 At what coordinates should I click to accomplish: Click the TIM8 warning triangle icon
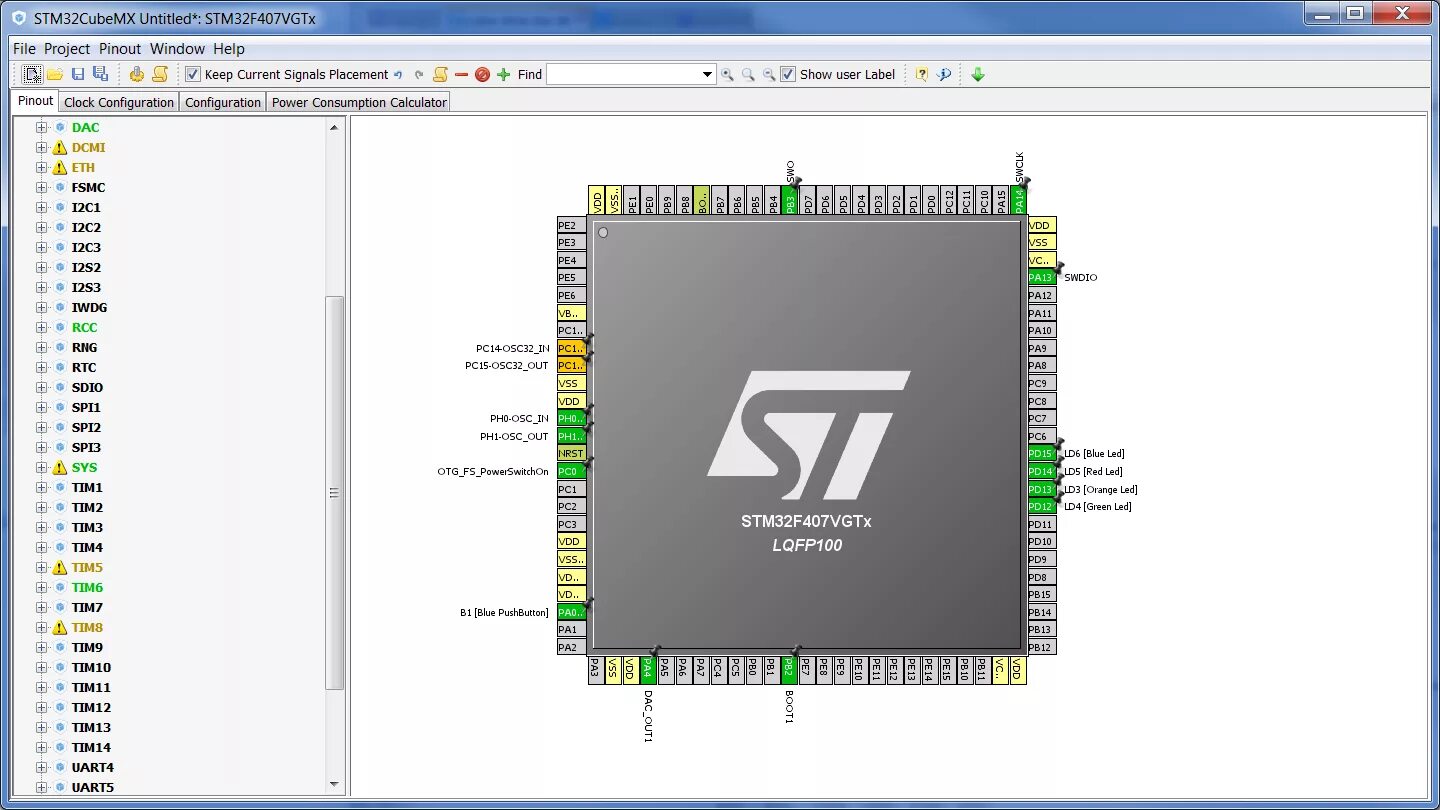(59, 628)
